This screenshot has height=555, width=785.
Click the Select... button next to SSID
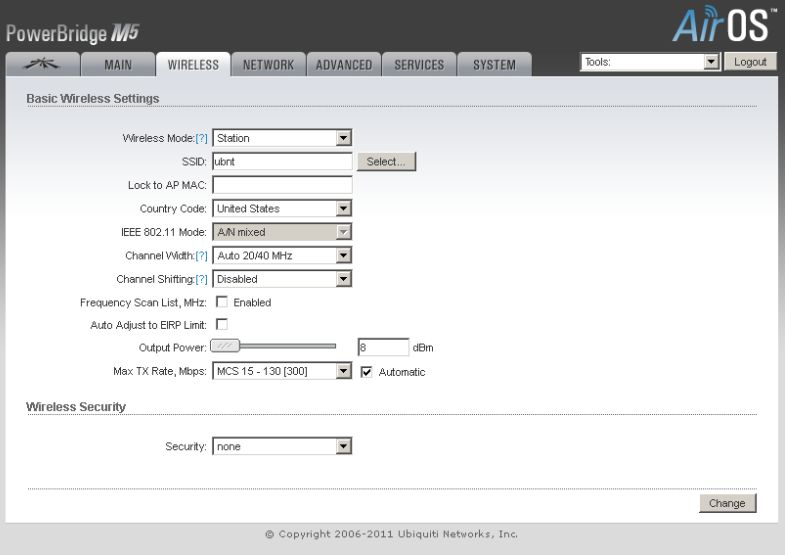(386, 162)
